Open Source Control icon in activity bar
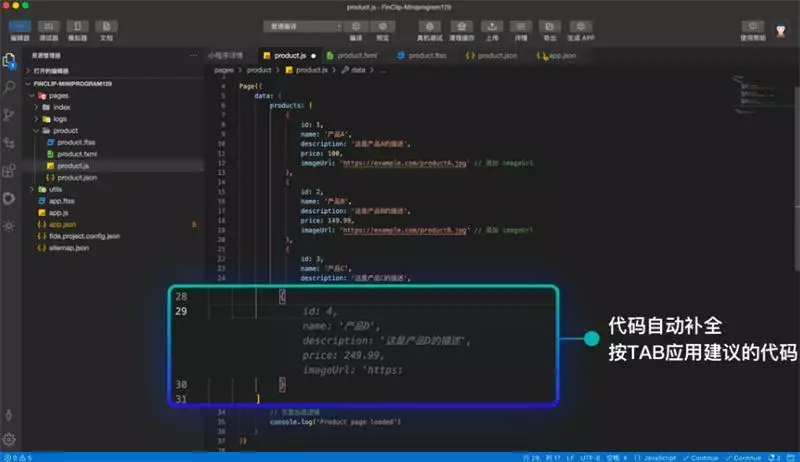The image size is (800, 462). 9,115
